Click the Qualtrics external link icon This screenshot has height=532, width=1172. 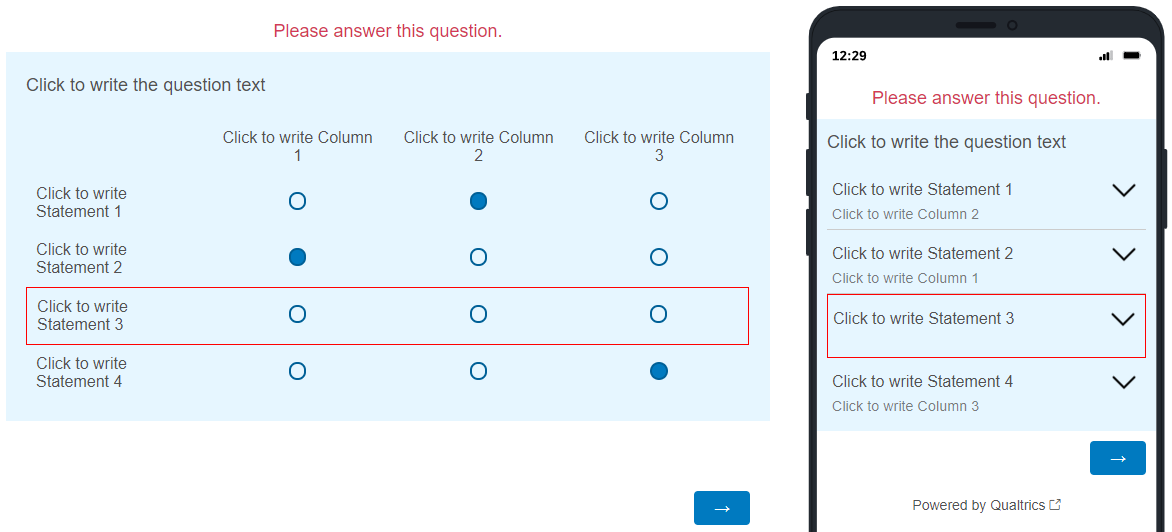point(1055,505)
